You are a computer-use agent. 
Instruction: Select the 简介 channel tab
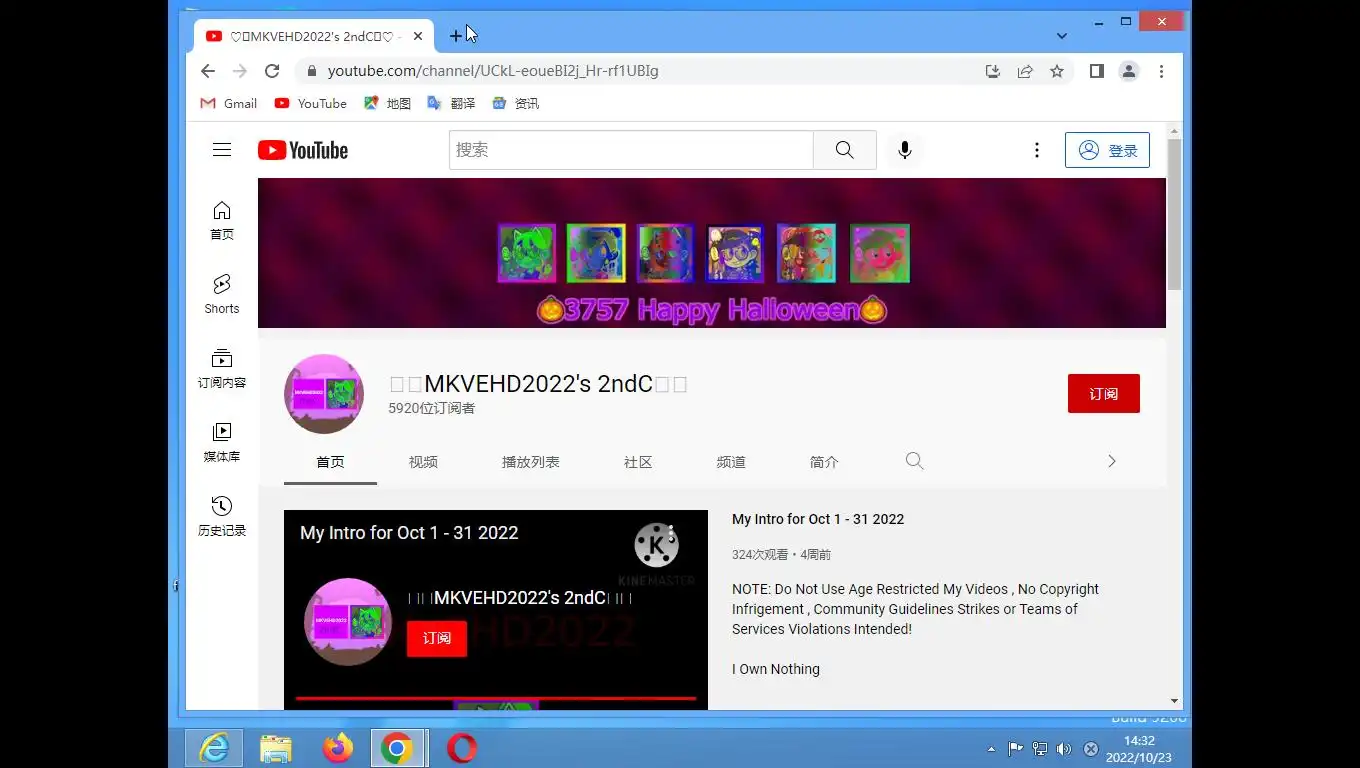click(x=824, y=462)
